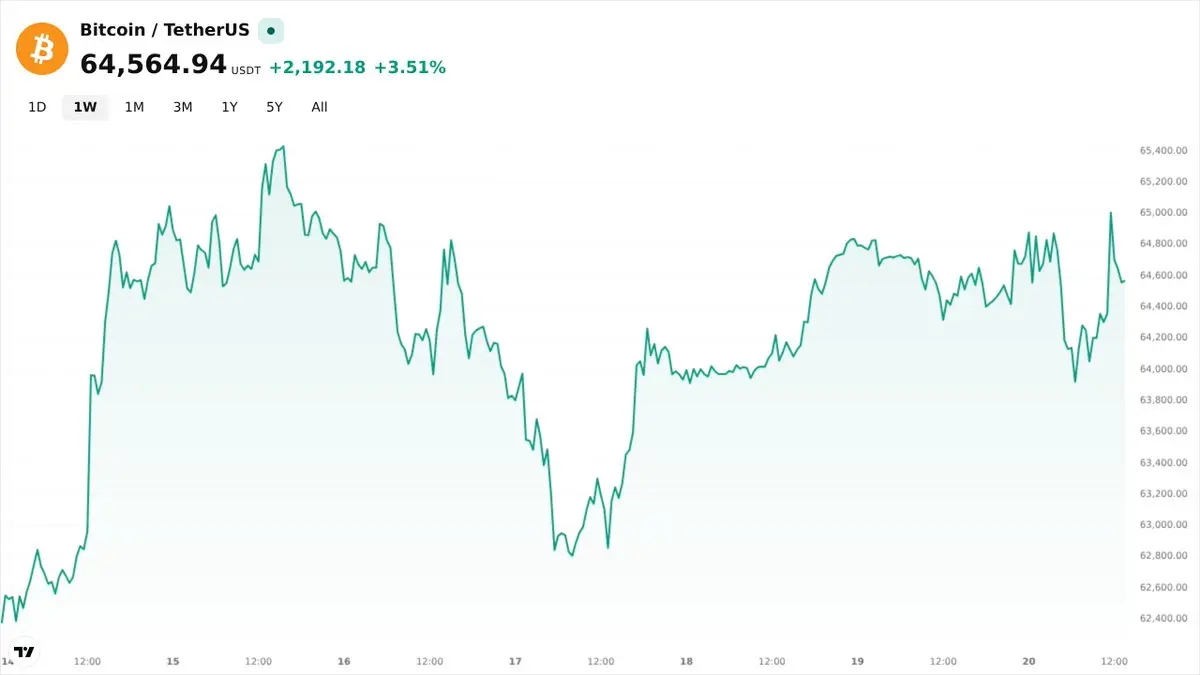Click the green market status dot indicator
Image resolution: width=1200 pixels, height=675 pixels.
[x=271, y=31]
